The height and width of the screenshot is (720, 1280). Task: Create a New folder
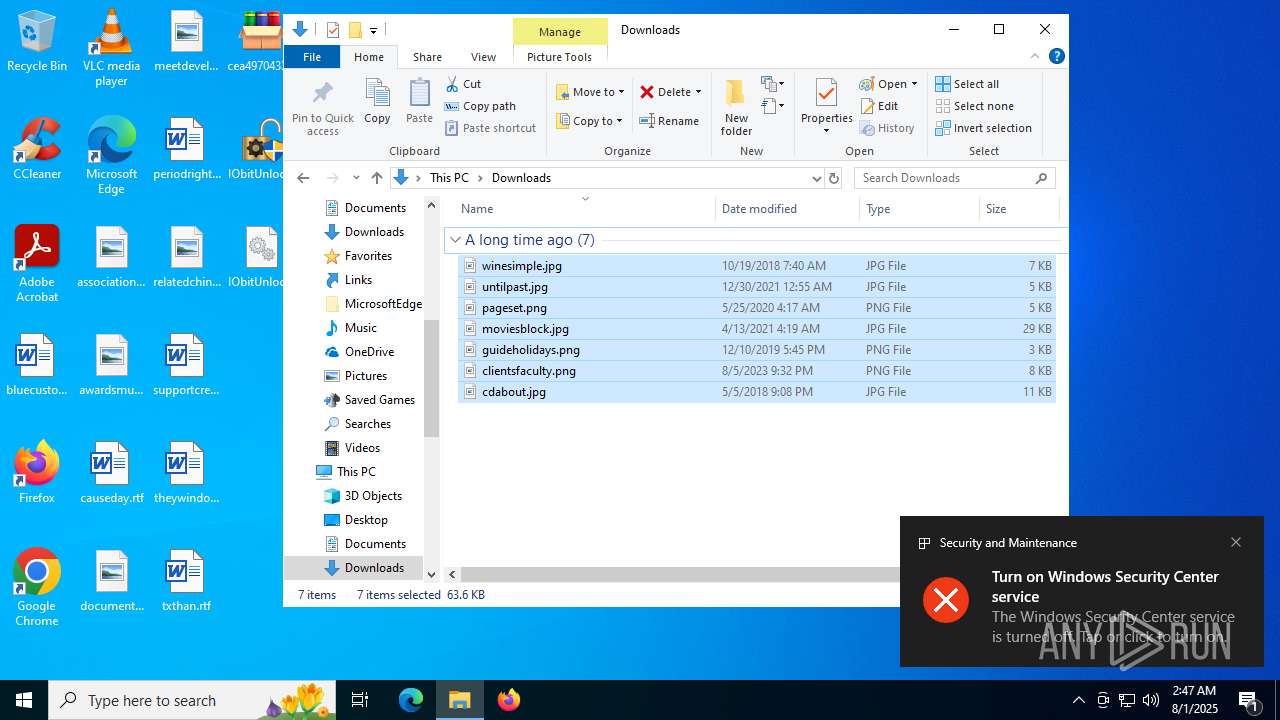(736, 108)
